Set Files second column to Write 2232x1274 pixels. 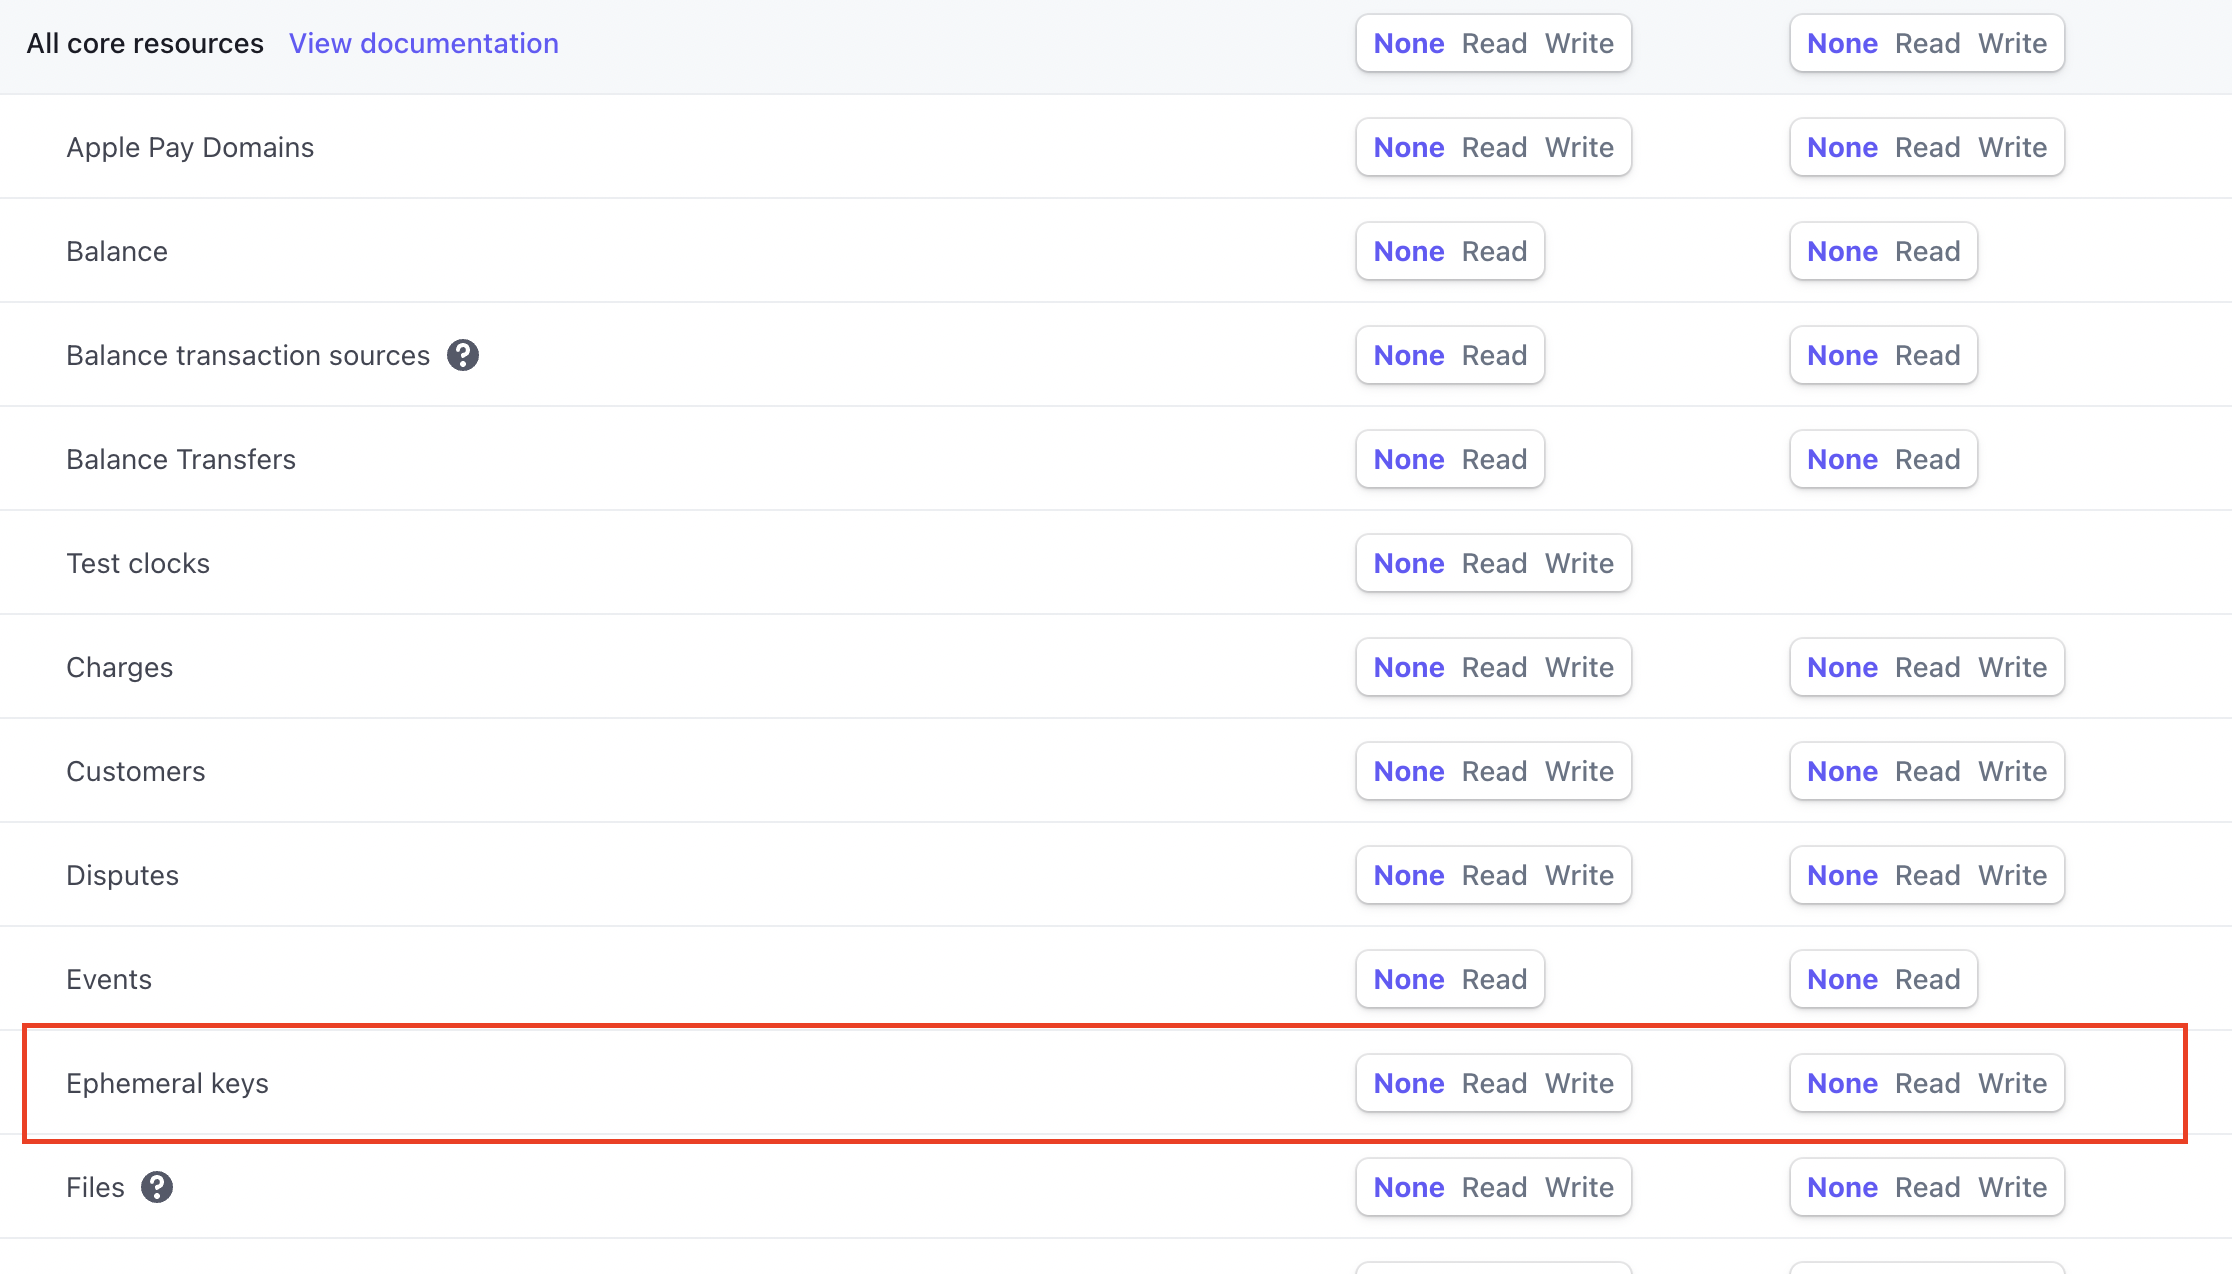tap(2012, 1187)
